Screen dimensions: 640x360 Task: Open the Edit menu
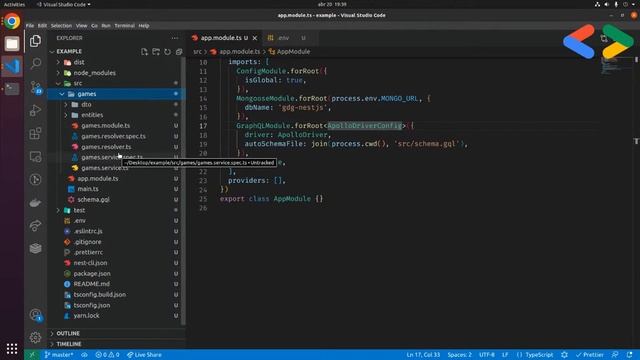(x=42, y=25)
